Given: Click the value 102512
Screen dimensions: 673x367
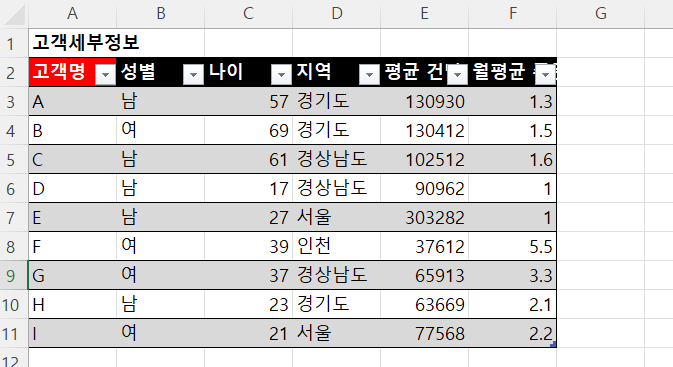Looking at the screenshot, I should coord(424,159).
